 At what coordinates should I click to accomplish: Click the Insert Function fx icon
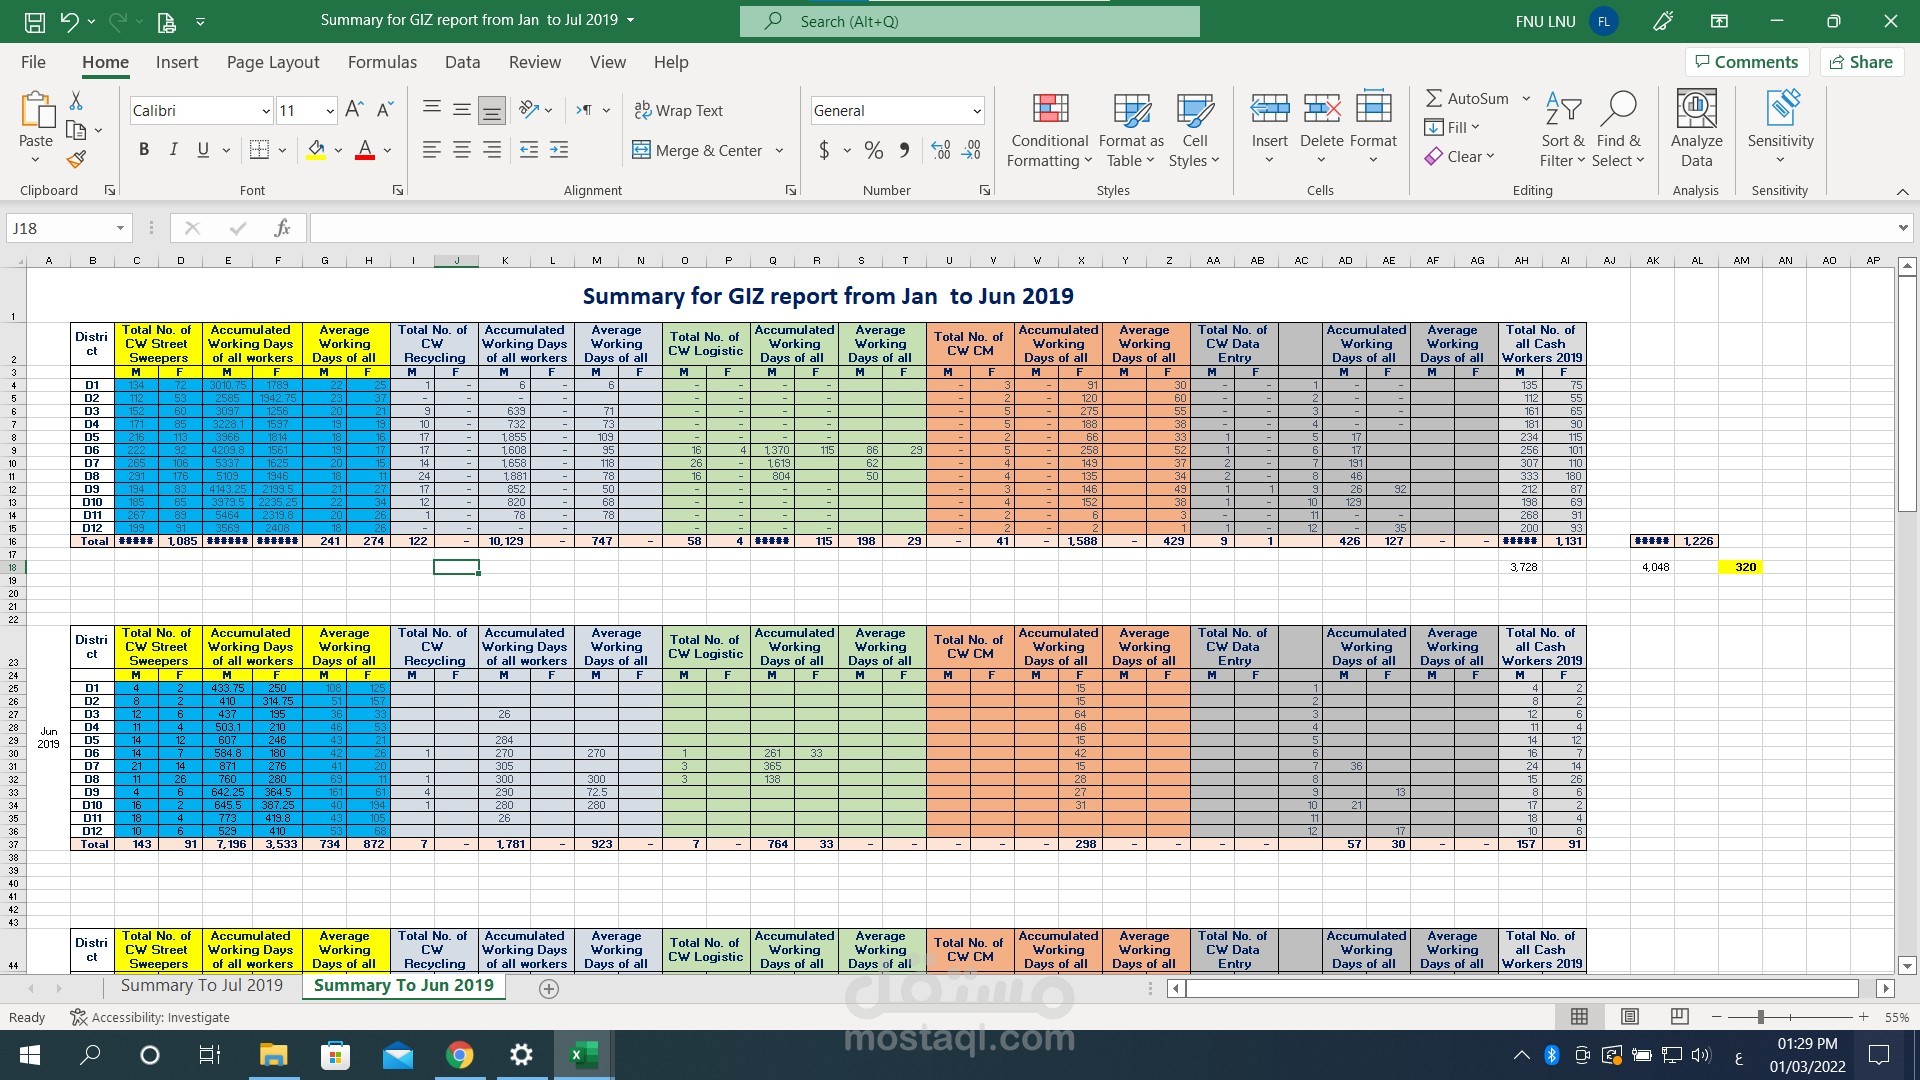click(282, 228)
